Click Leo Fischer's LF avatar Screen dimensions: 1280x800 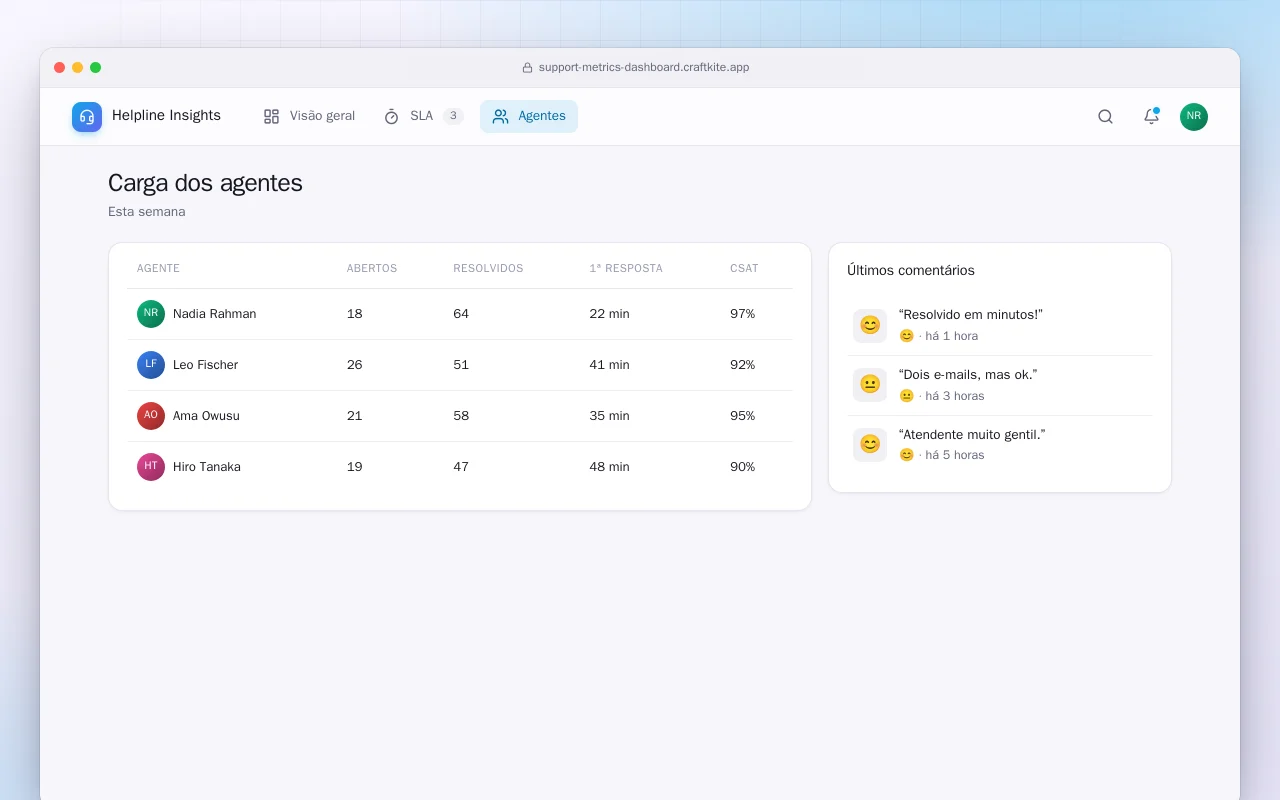(151, 365)
